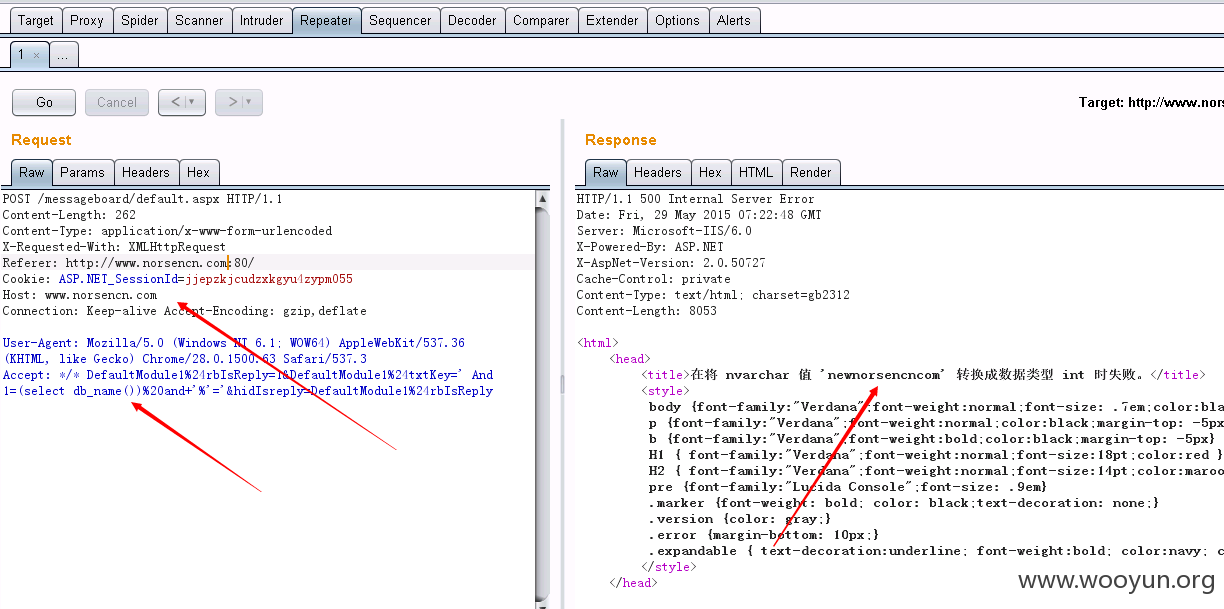Send the request with the Go button
Screen dimensions: 1224x609
(44, 102)
